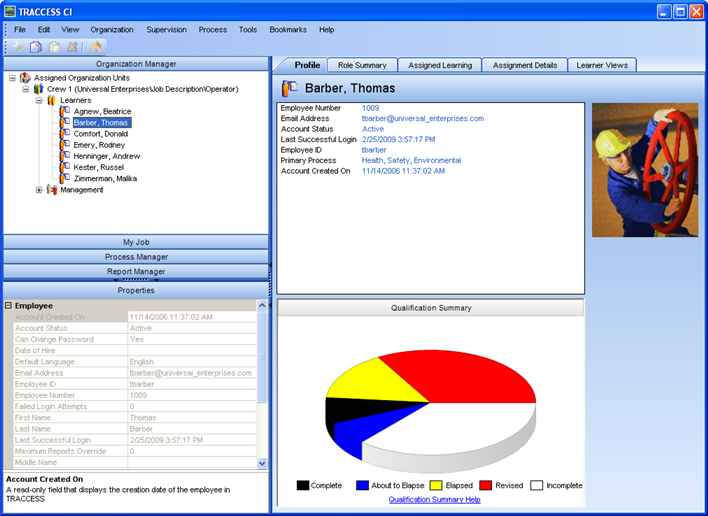Click the icon beside Zimmerman, Malika
Viewport: 708px width, 516px height.
(65, 178)
